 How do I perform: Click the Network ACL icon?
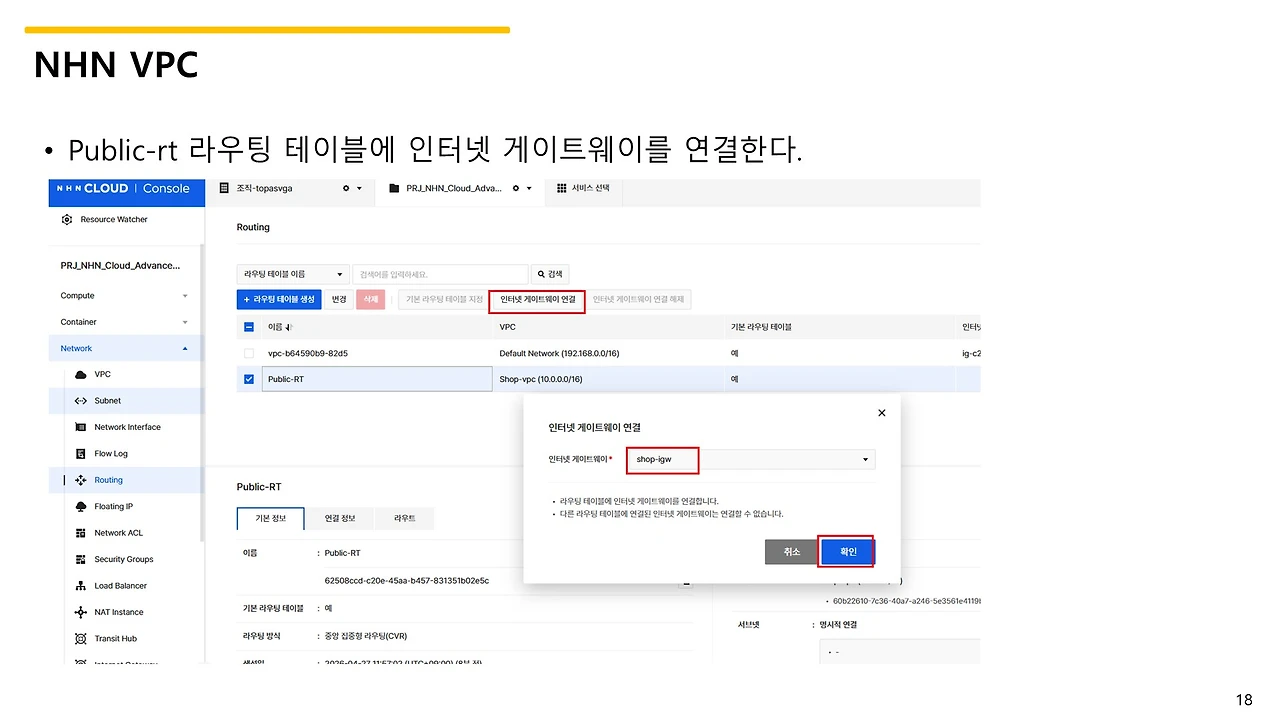[x=81, y=533]
